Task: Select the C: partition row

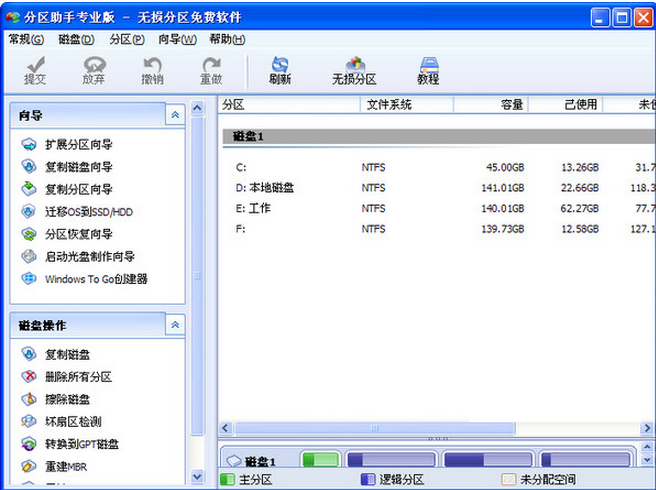Action: pos(437,167)
